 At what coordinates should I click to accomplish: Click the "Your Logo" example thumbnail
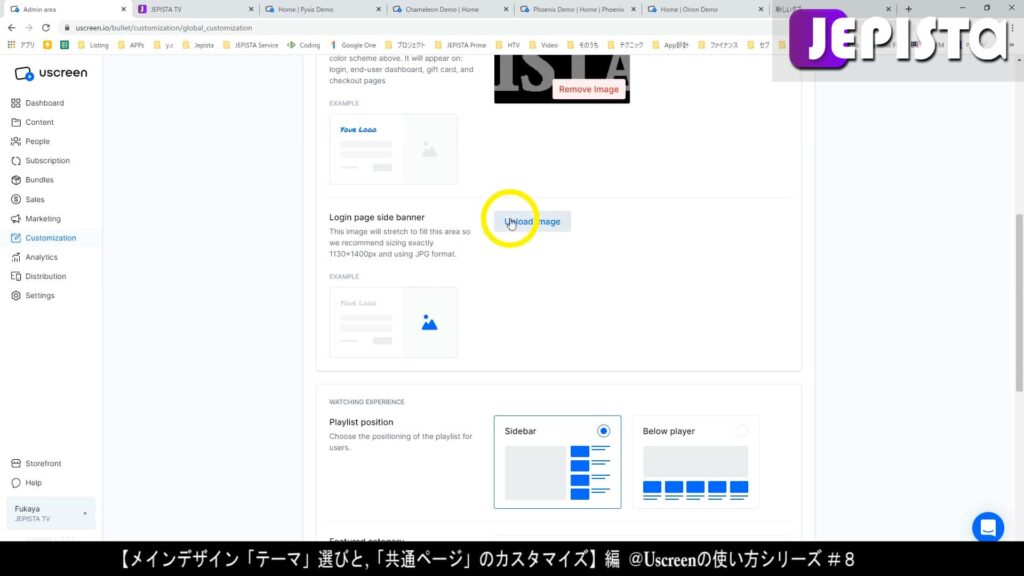(393, 149)
